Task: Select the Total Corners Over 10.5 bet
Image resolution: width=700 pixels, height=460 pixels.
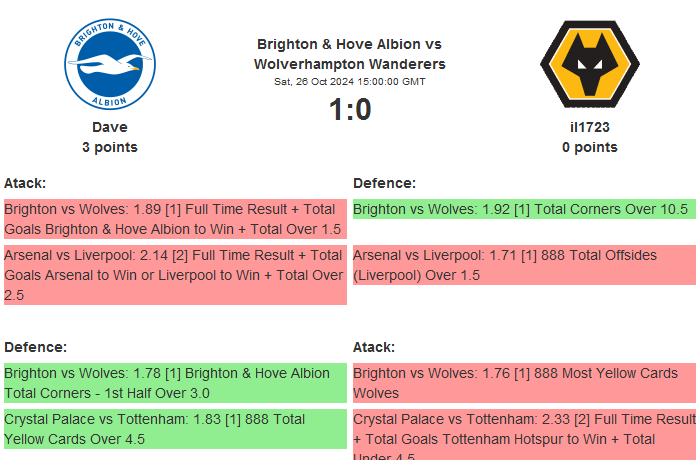Action: tap(523, 209)
